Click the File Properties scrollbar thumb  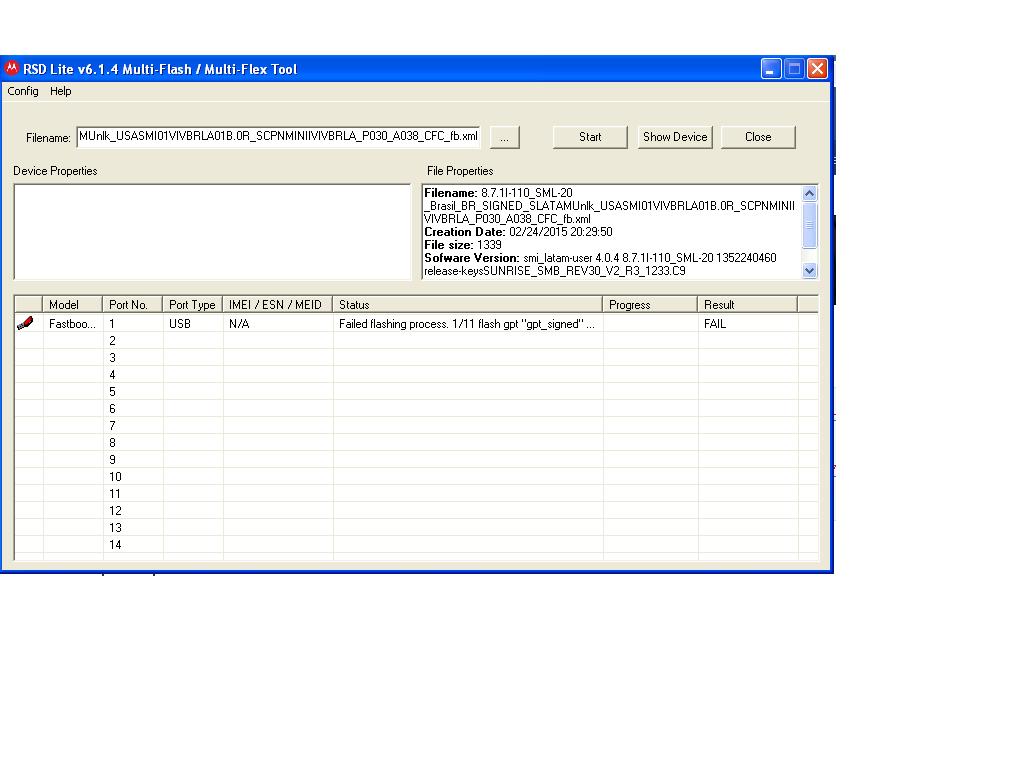click(809, 225)
